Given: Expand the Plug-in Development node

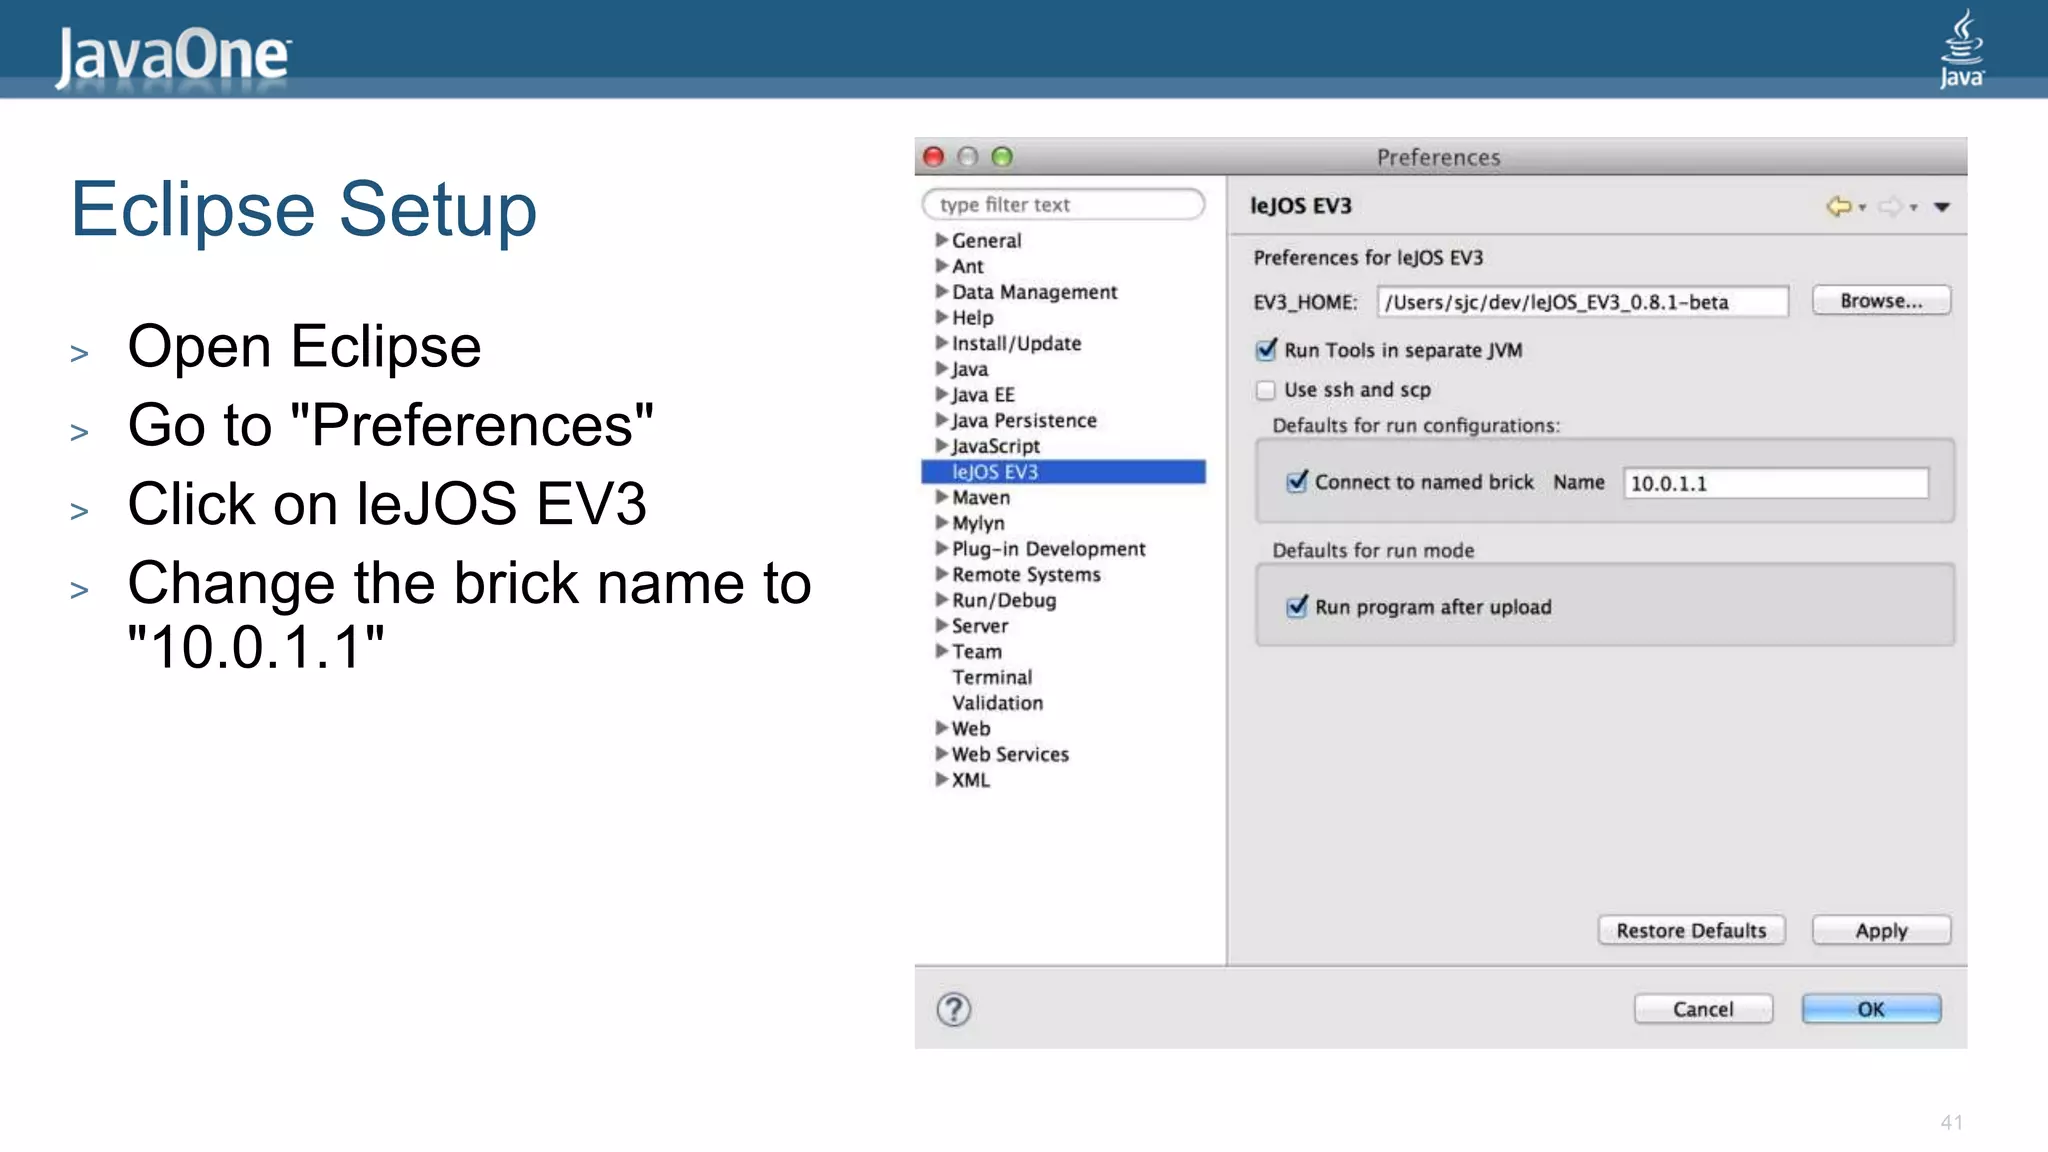Looking at the screenshot, I should pos(941,548).
